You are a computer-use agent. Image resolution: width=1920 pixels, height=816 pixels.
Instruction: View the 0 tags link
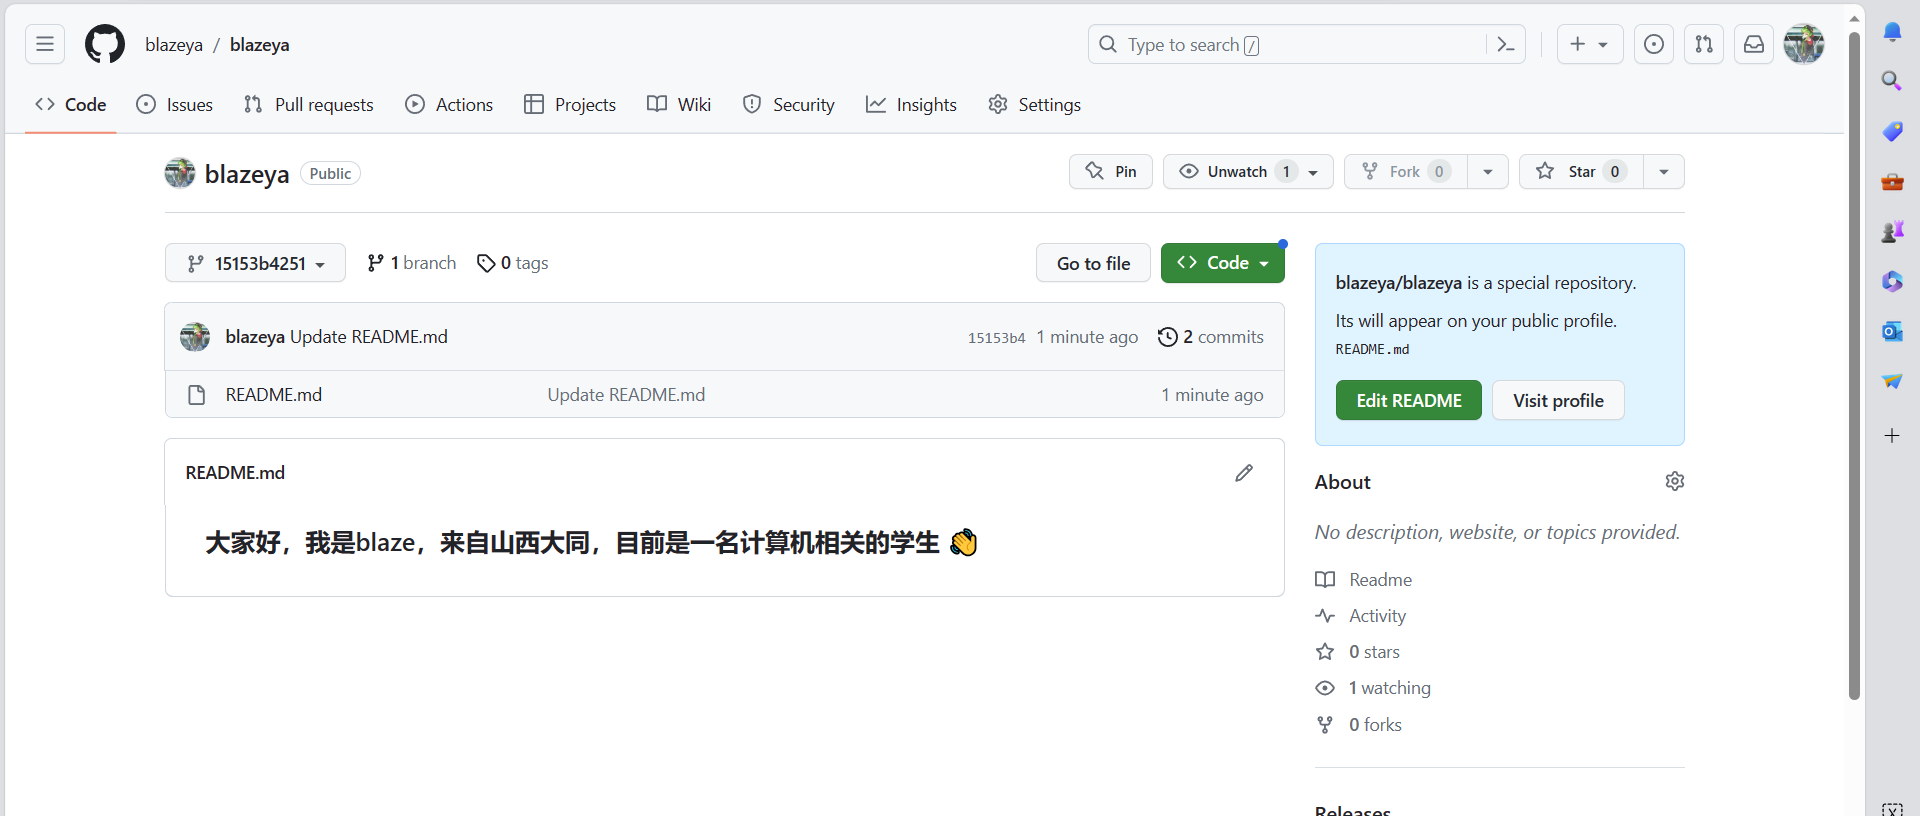point(513,263)
